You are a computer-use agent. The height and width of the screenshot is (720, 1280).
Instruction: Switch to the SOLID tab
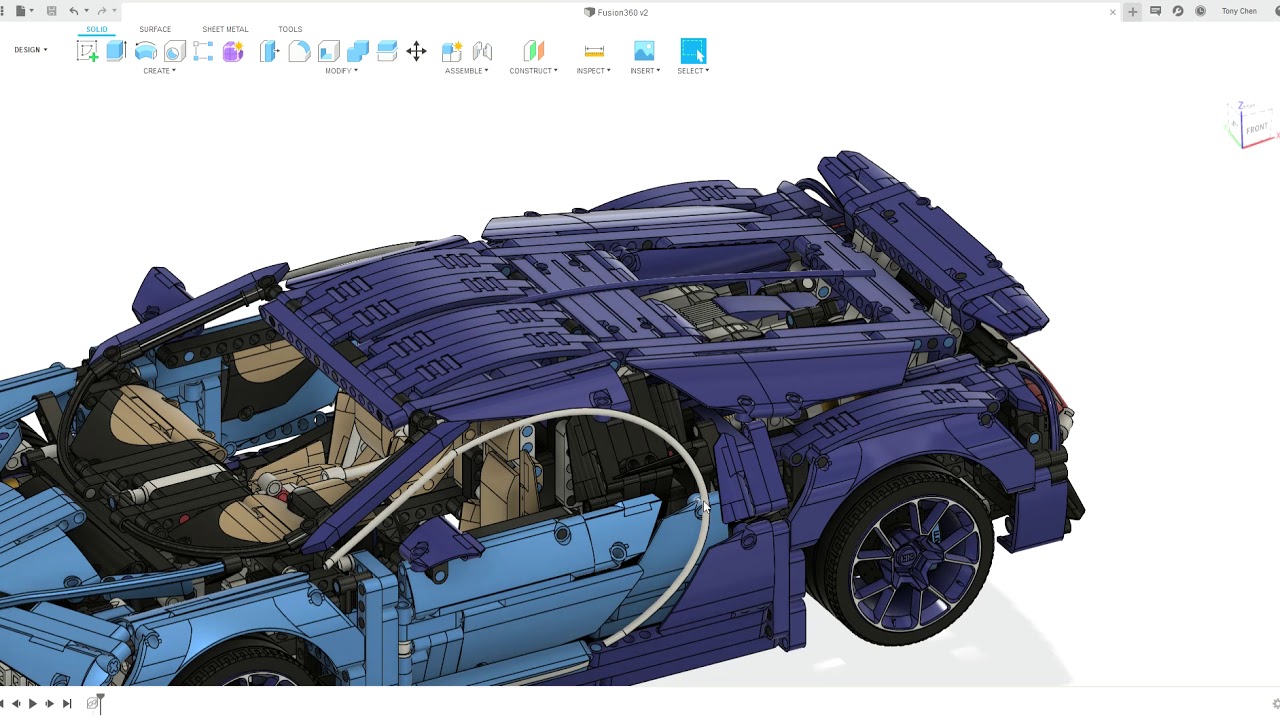(96, 29)
